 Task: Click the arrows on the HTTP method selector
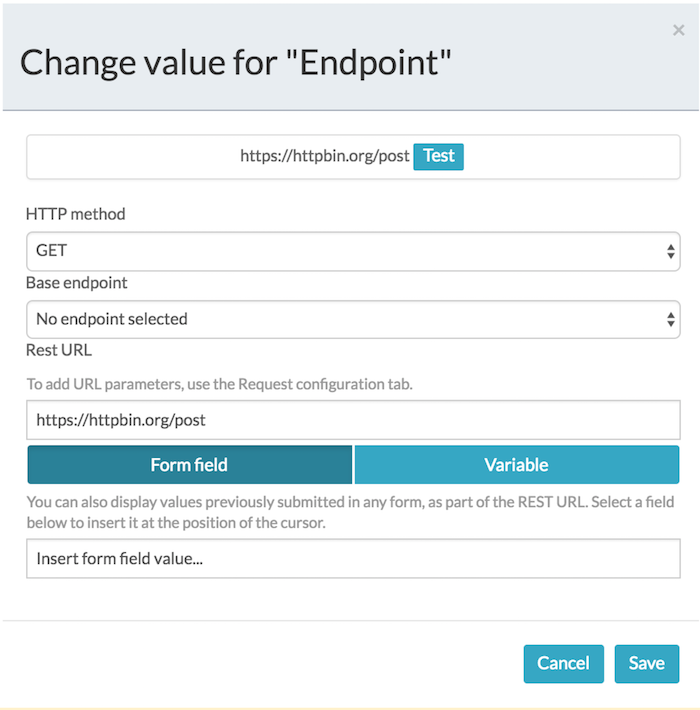point(671,253)
